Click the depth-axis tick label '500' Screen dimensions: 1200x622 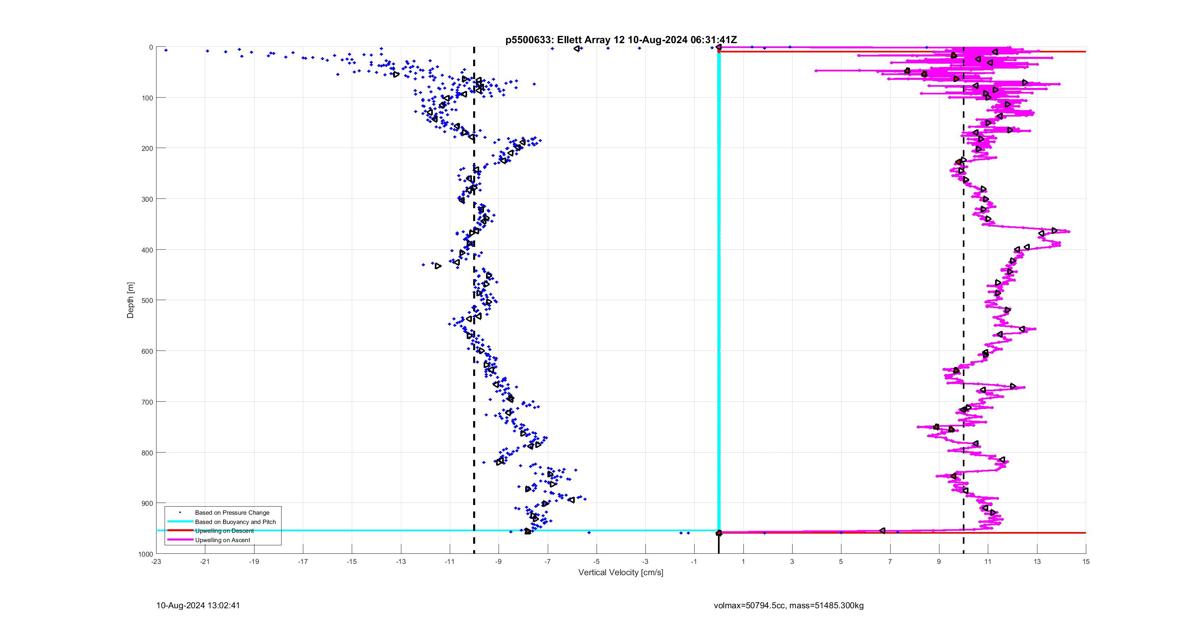click(x=146, y=300)
